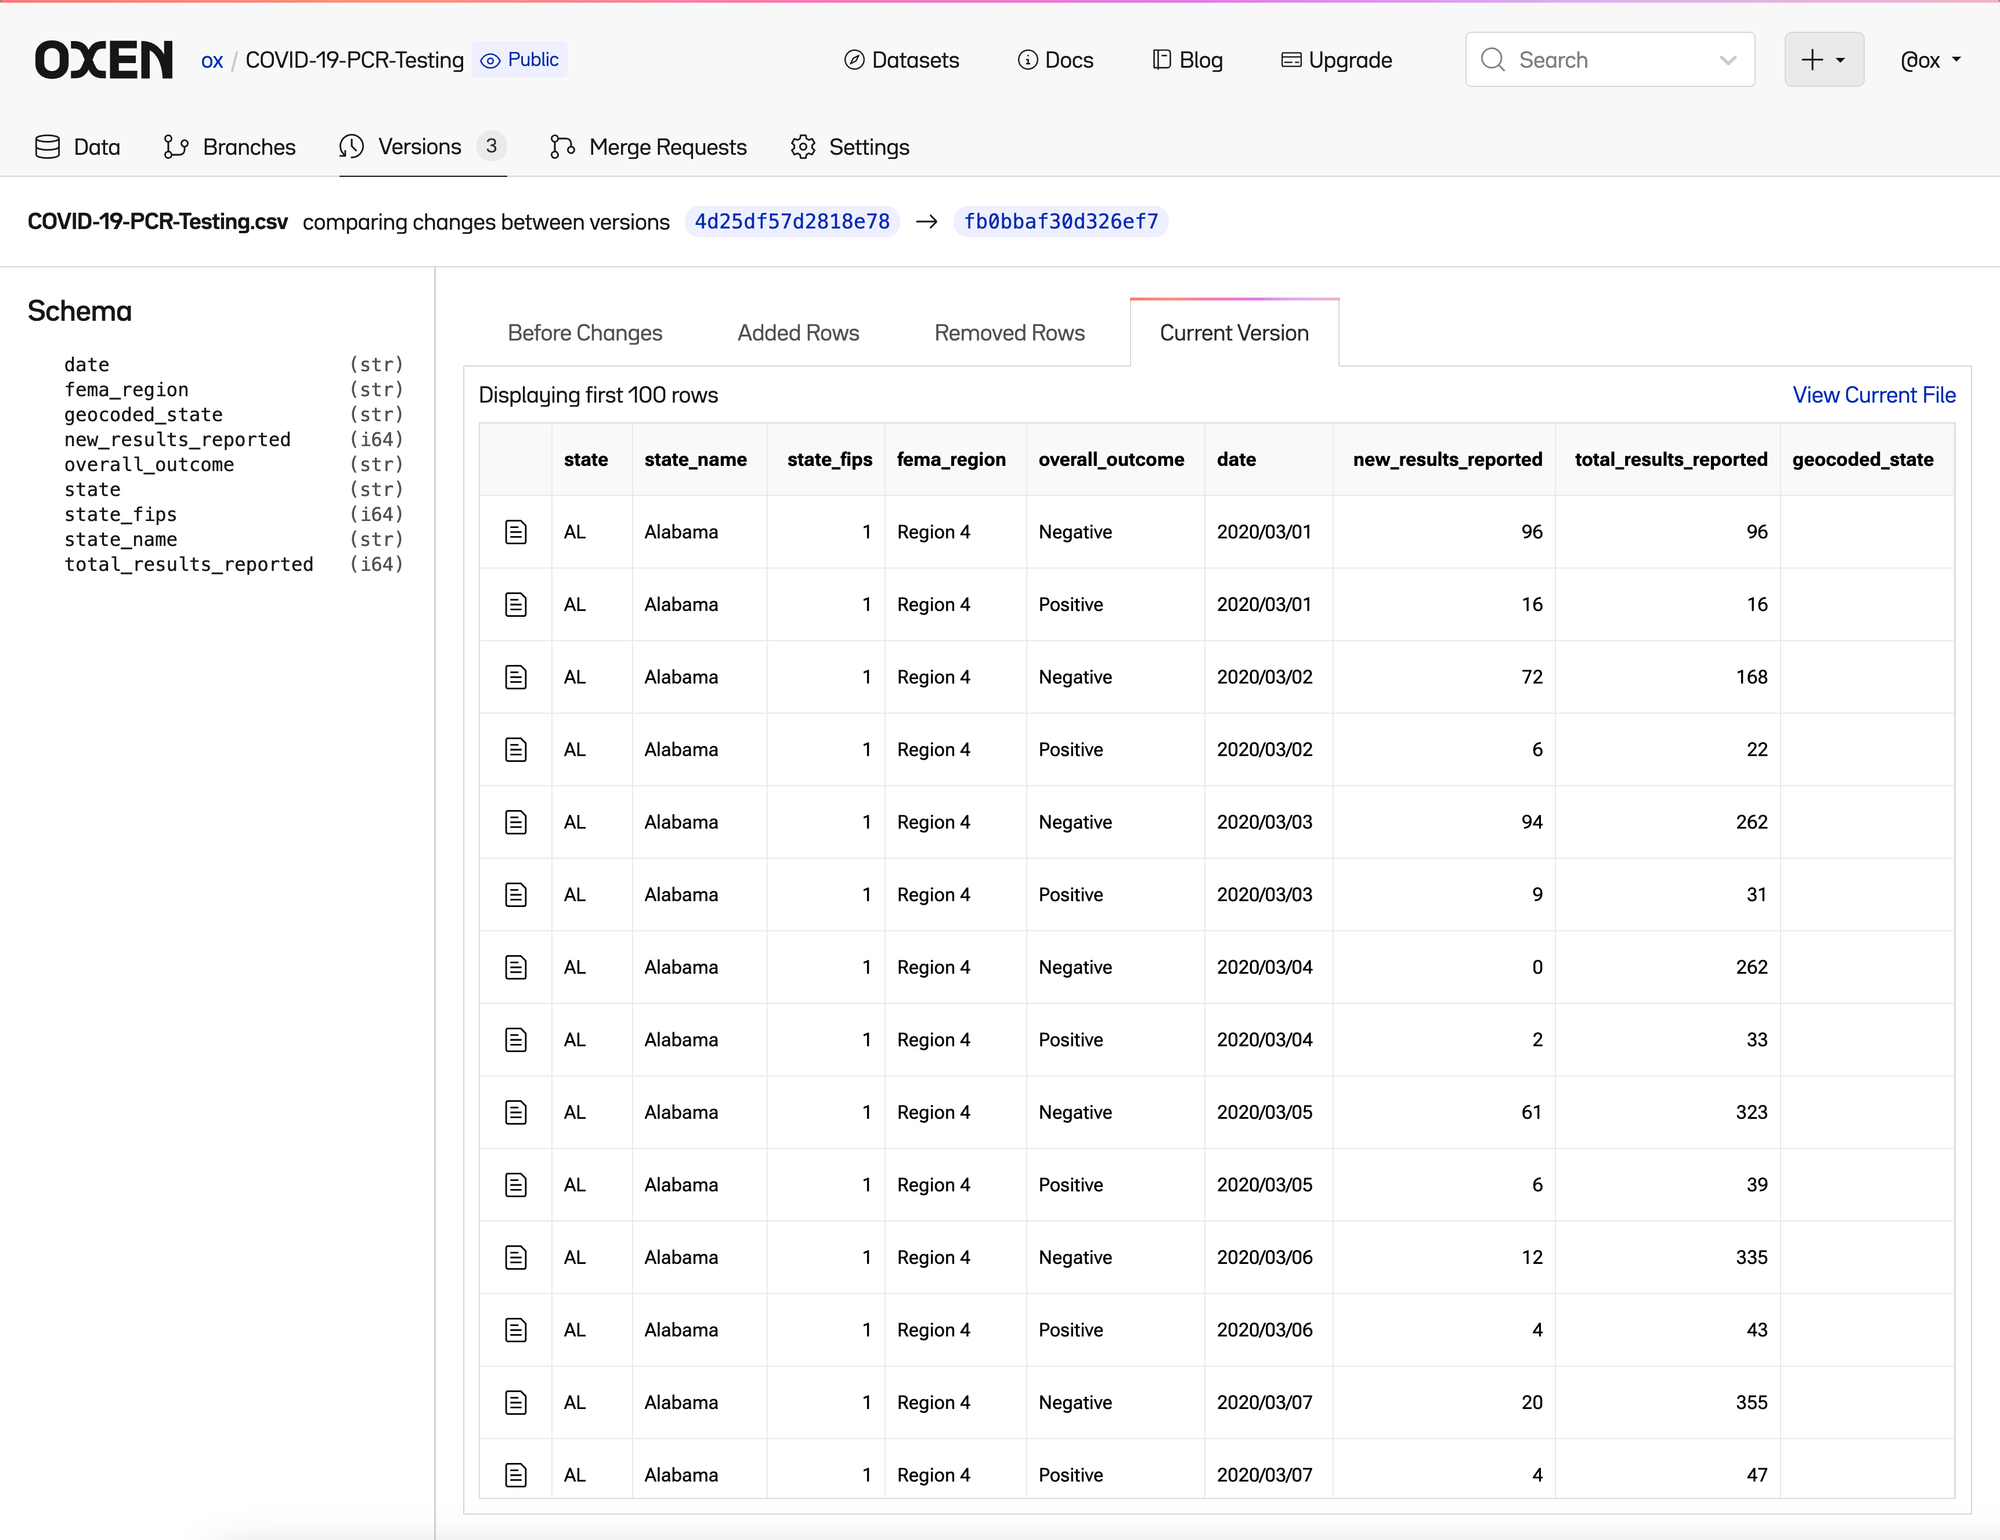2000x1540 pixels.
Task: Click into the Search input field
Action: [x=1600, y=60]
